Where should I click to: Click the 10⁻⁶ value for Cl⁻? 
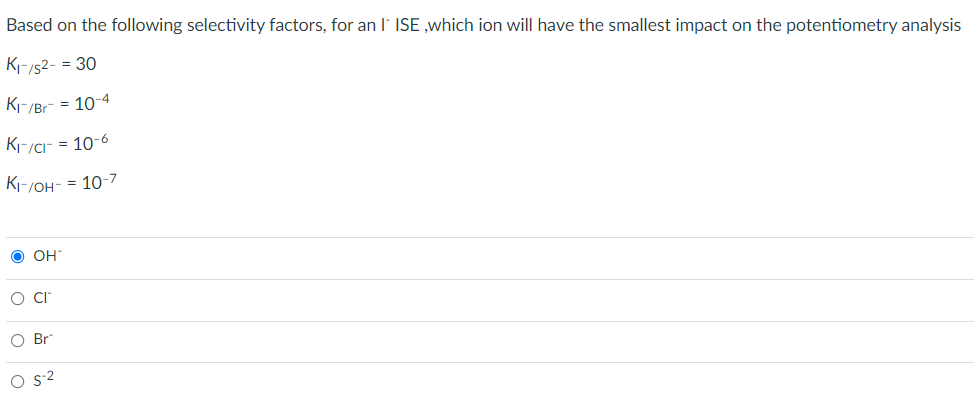[91, 144]
